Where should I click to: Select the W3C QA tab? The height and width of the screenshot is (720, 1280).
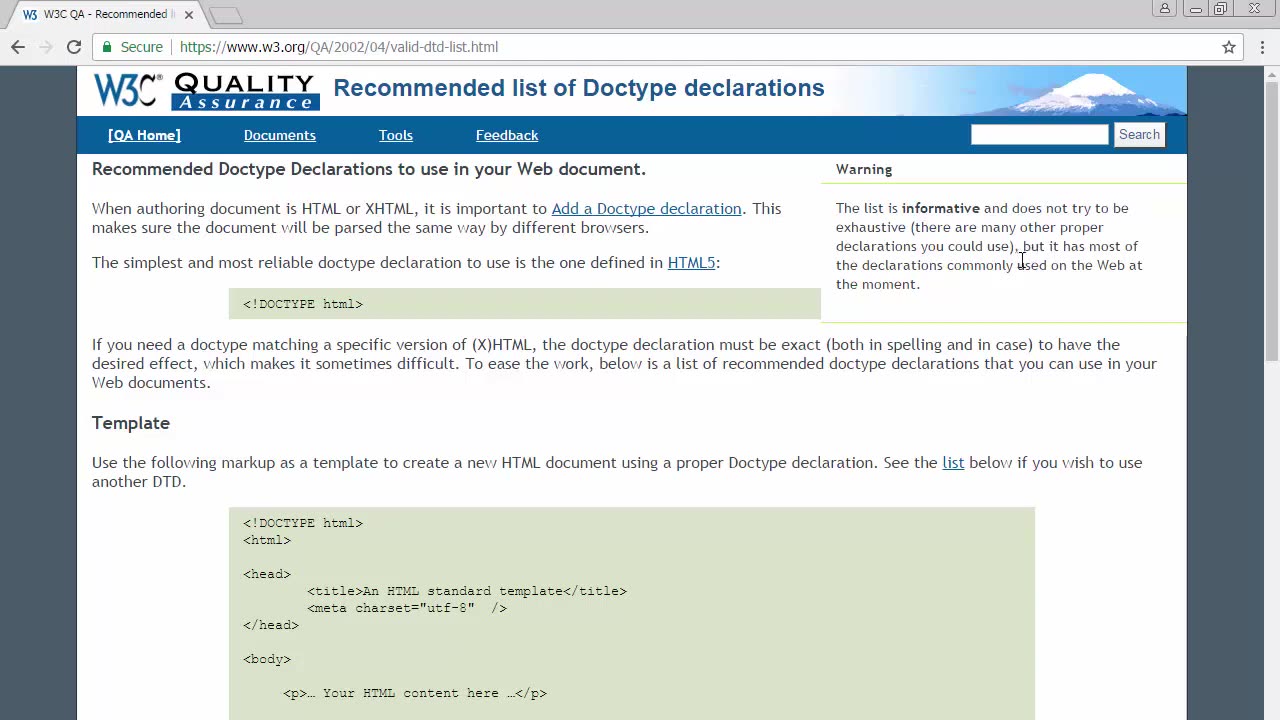coord(104,15)
